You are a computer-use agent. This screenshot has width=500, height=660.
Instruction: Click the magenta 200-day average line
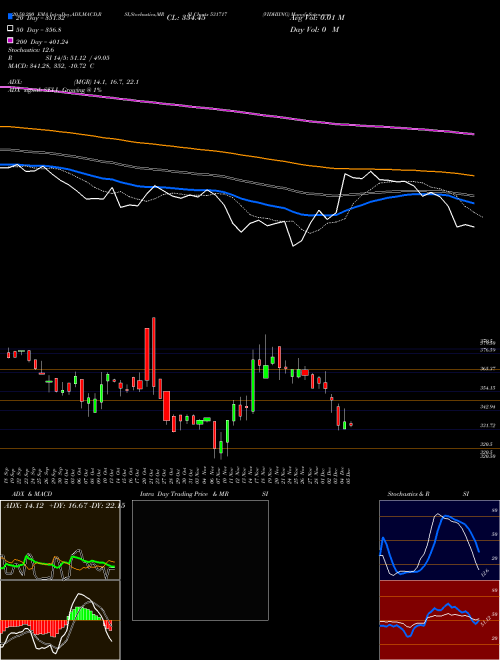coord(236,111)
